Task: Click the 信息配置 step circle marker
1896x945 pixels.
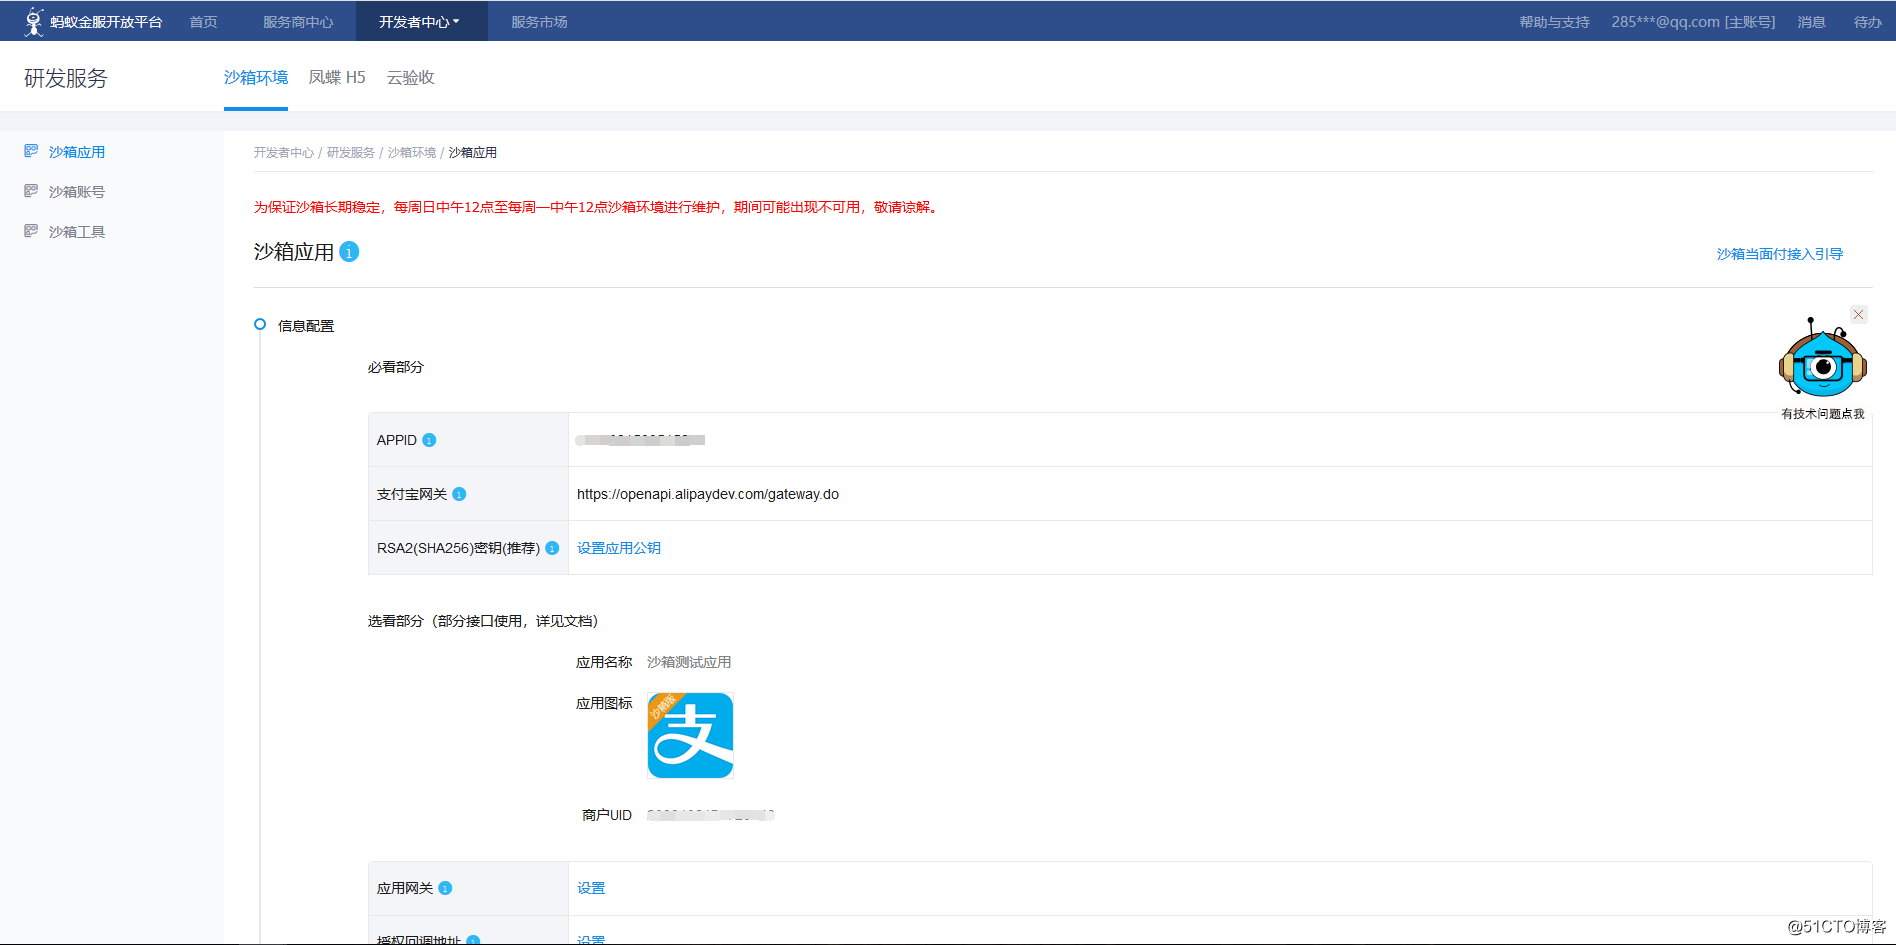Action: coord(260,324)
